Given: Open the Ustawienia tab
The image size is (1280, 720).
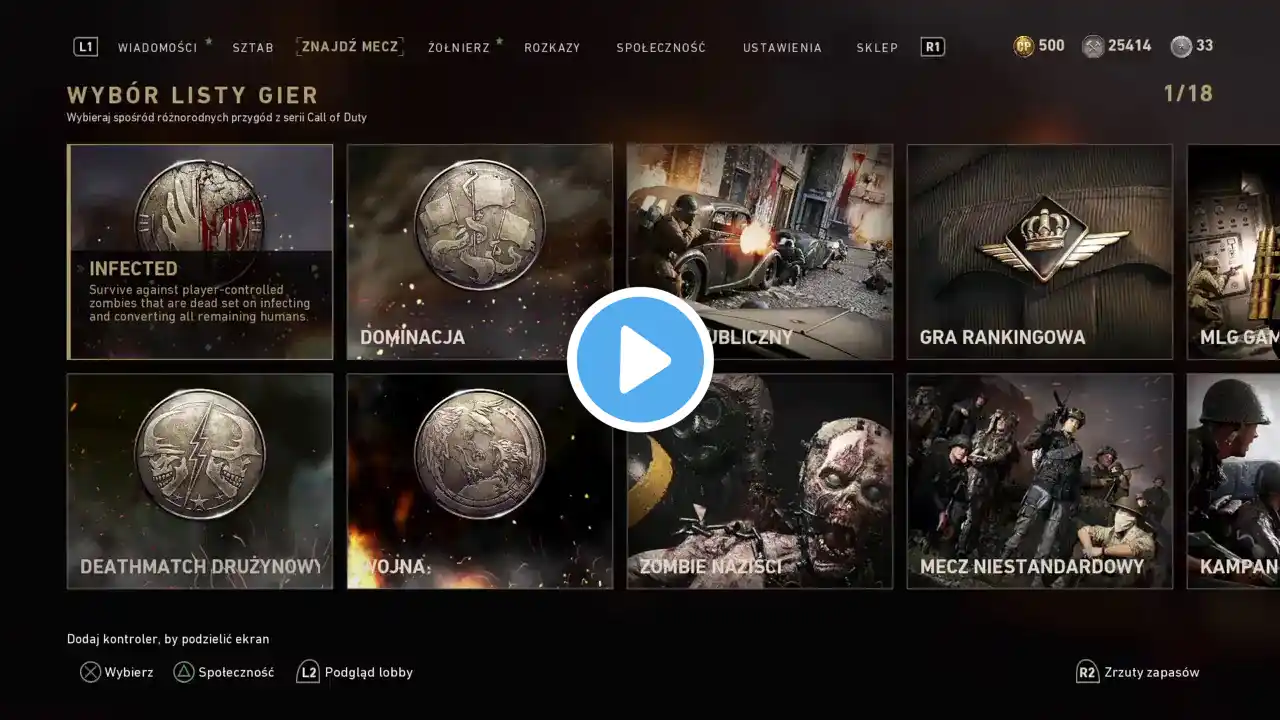Looking at the screenshot, I should coord(782,48).
